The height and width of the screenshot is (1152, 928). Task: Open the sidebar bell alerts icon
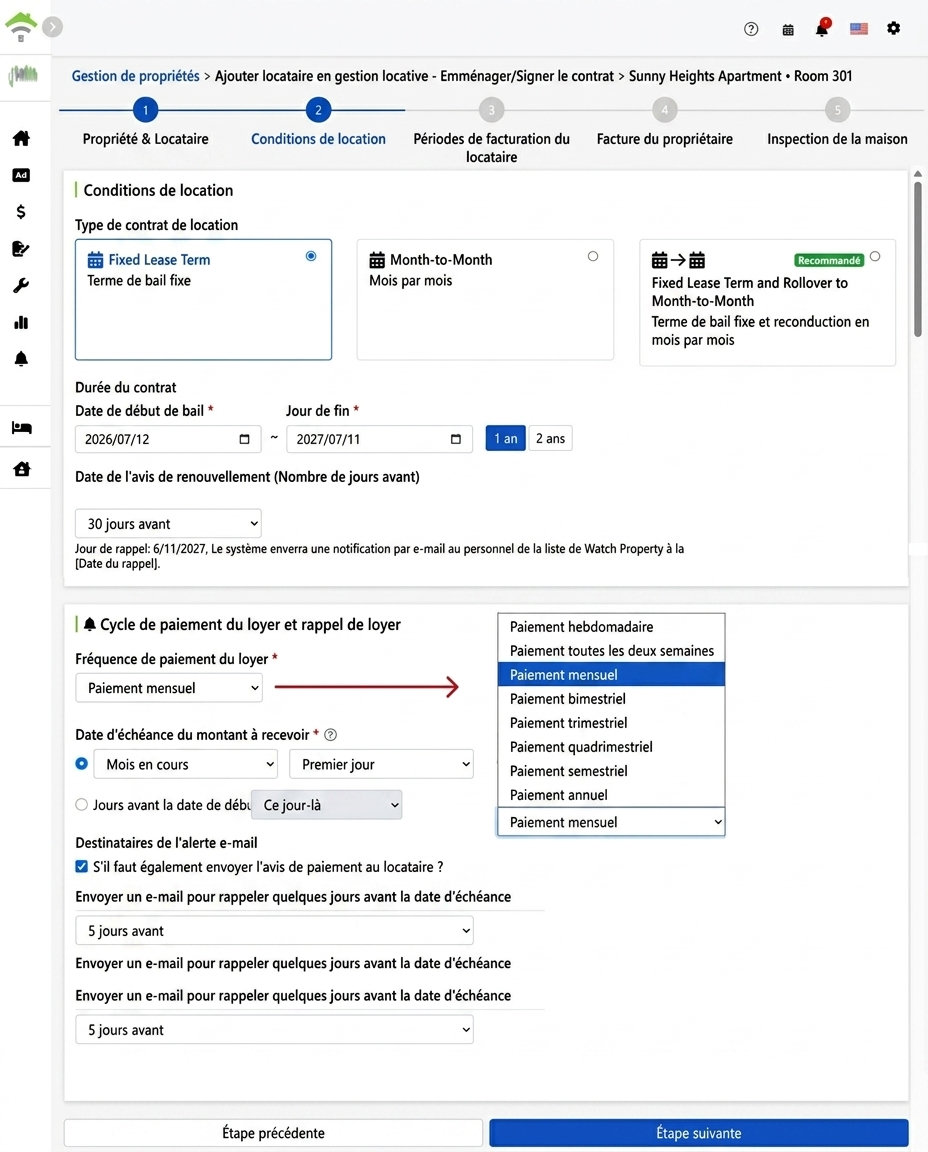tap(21, 359)
